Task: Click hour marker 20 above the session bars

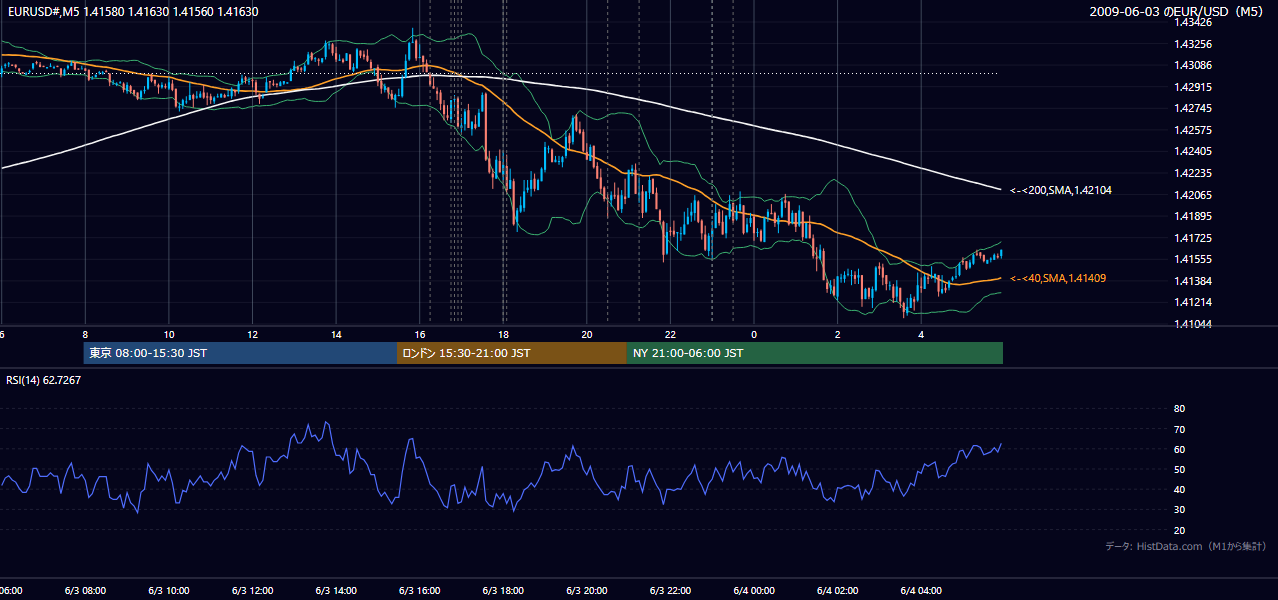Action: coord(587,334)
